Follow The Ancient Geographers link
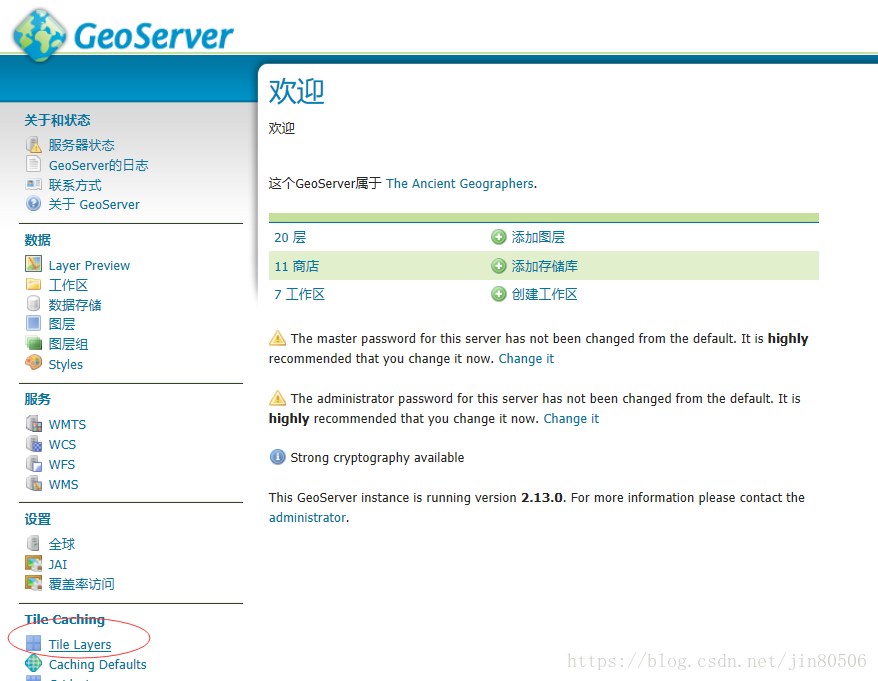 click(x=460, y=184)
